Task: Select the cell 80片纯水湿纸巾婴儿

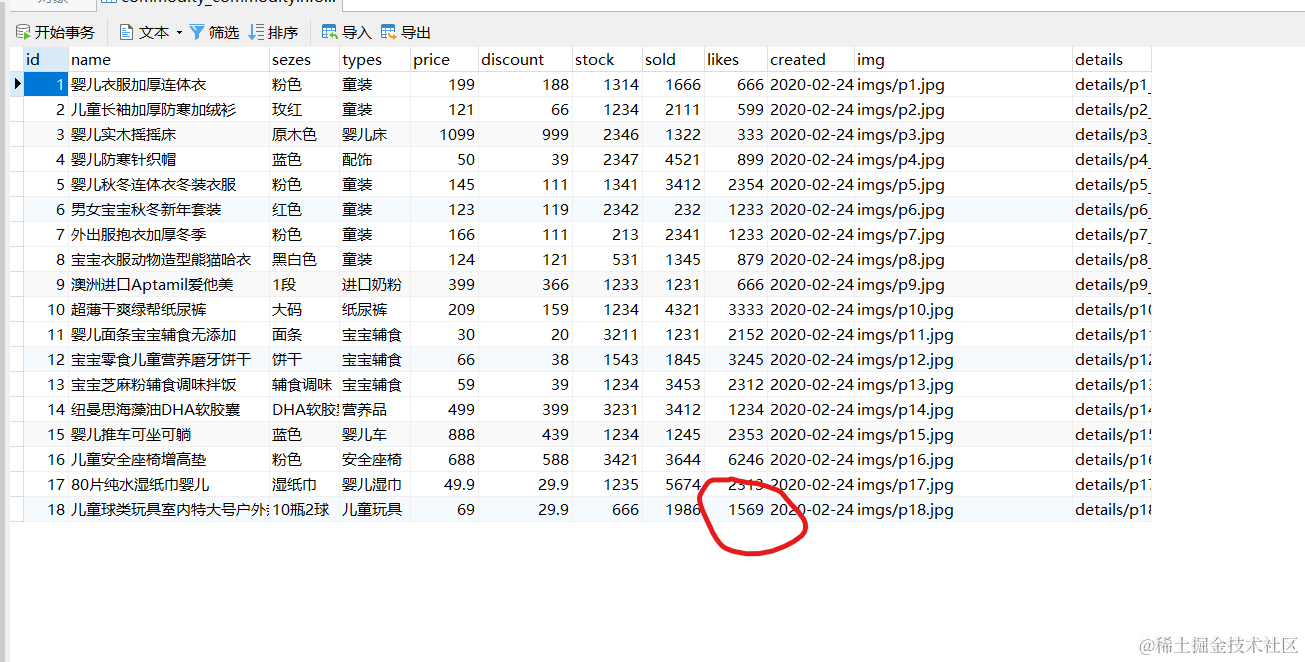Action: click(168, 485)
